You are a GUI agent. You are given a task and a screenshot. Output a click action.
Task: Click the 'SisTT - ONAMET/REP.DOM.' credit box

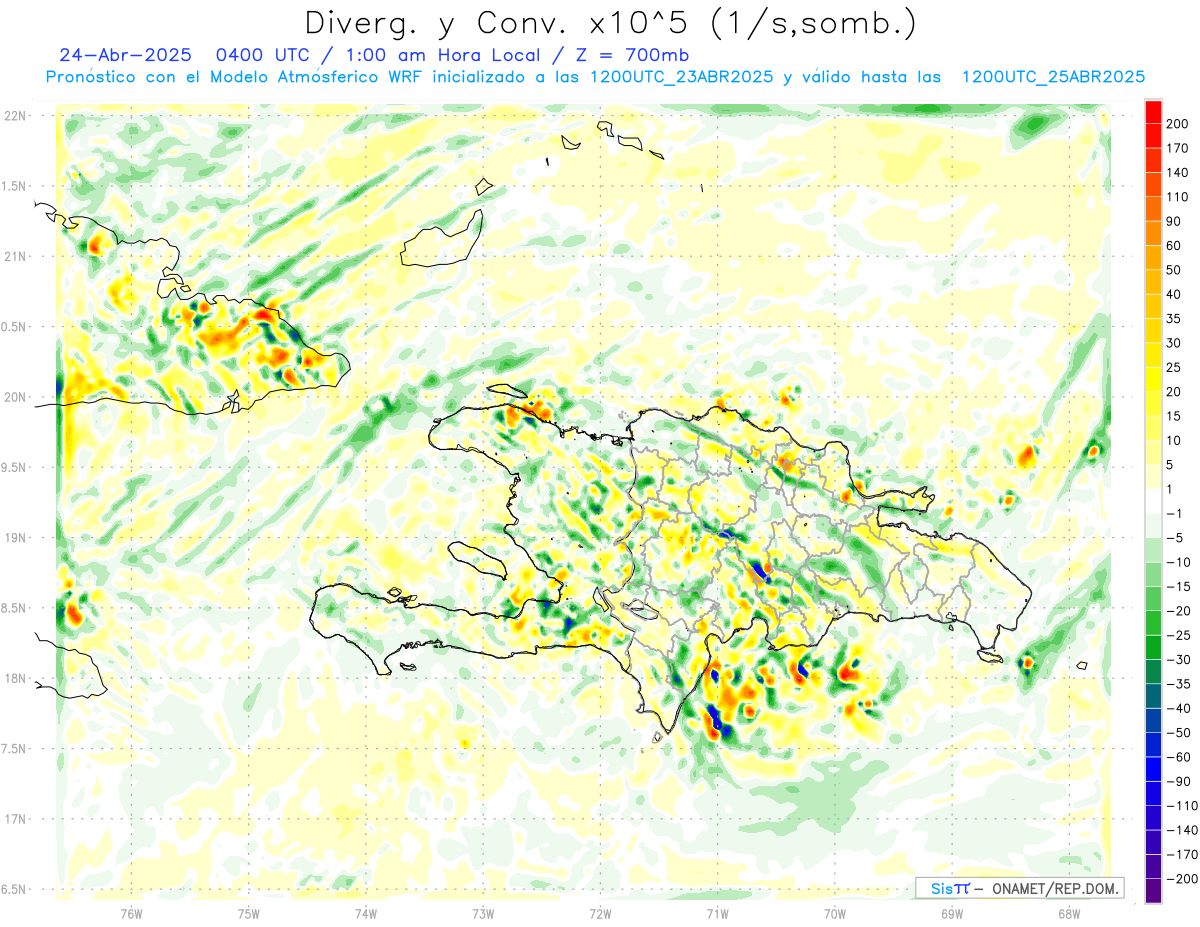(1019, 888)
